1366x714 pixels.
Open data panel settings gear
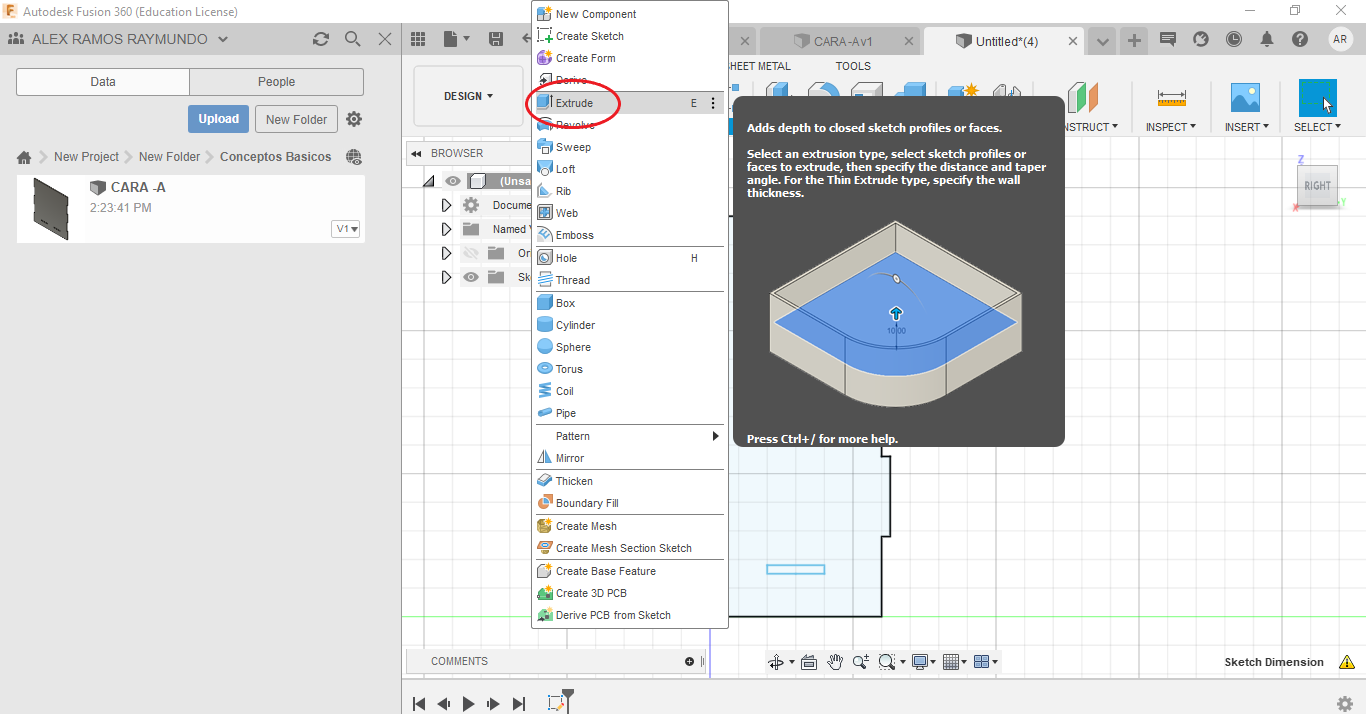coord(354,119)
